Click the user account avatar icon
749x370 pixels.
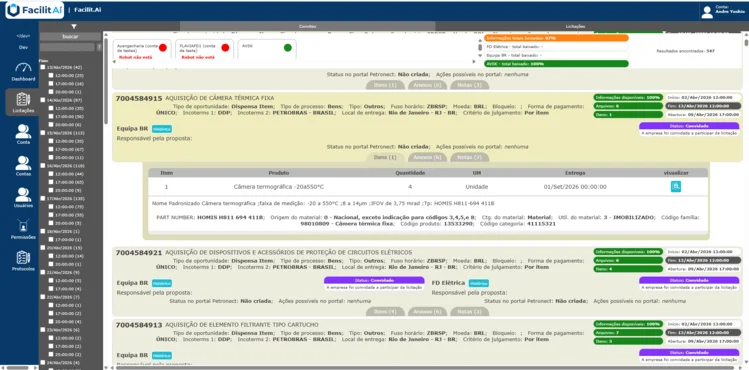707,12
